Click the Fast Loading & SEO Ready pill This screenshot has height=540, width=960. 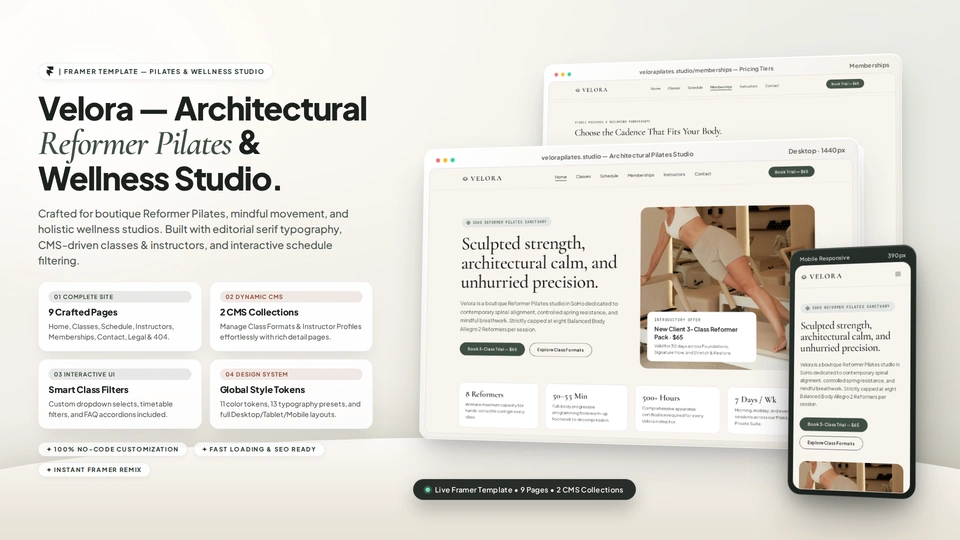259,449
